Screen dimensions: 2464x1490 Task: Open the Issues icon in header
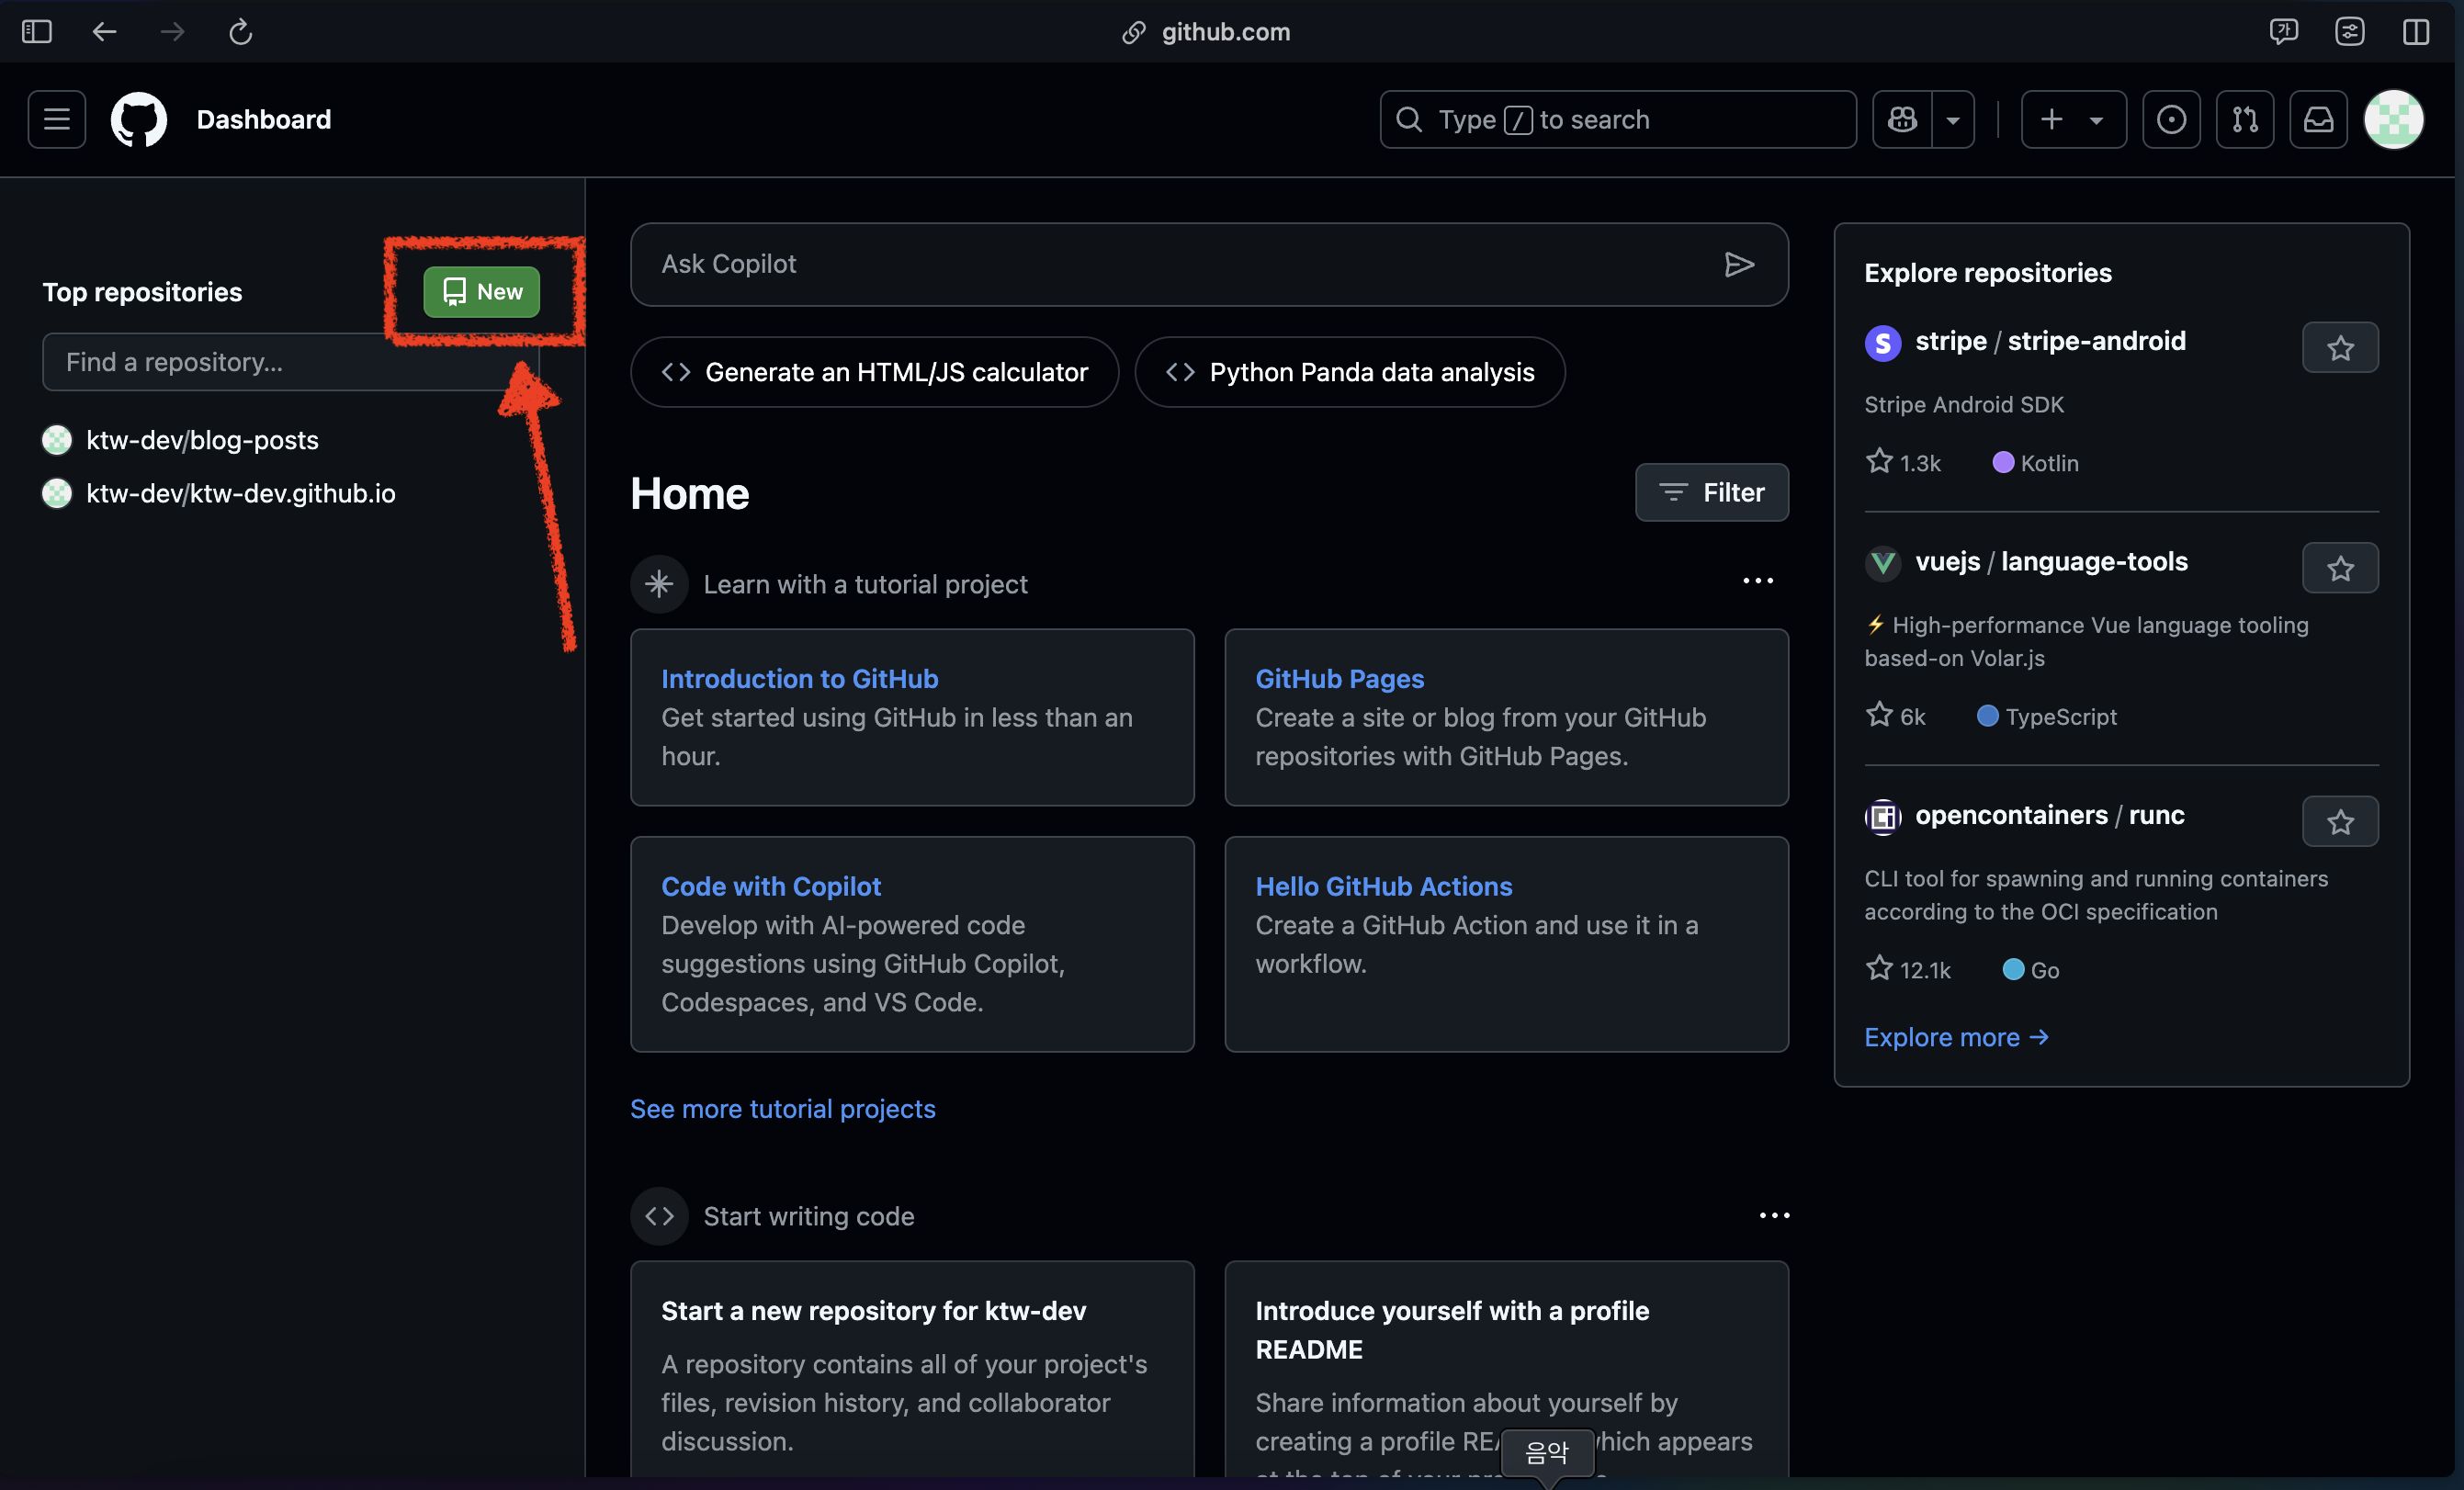pos(2171,119)
